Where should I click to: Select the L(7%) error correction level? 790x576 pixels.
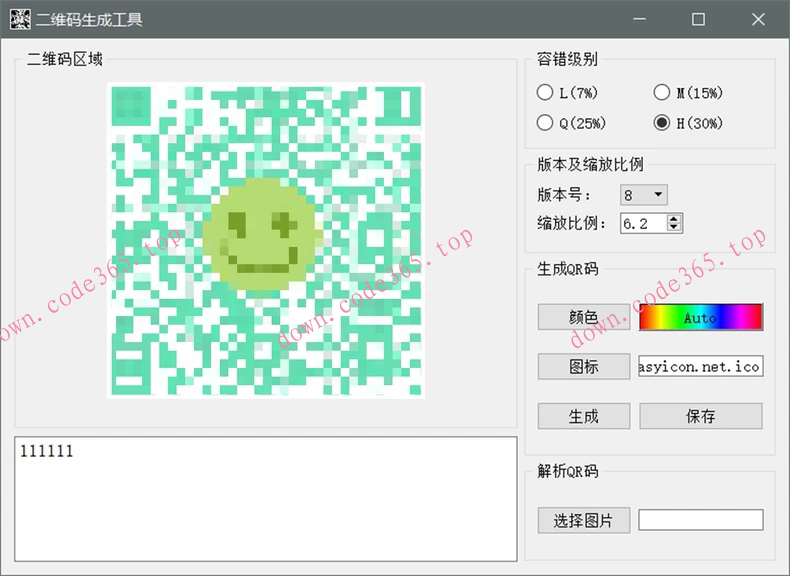click(567, 93)
